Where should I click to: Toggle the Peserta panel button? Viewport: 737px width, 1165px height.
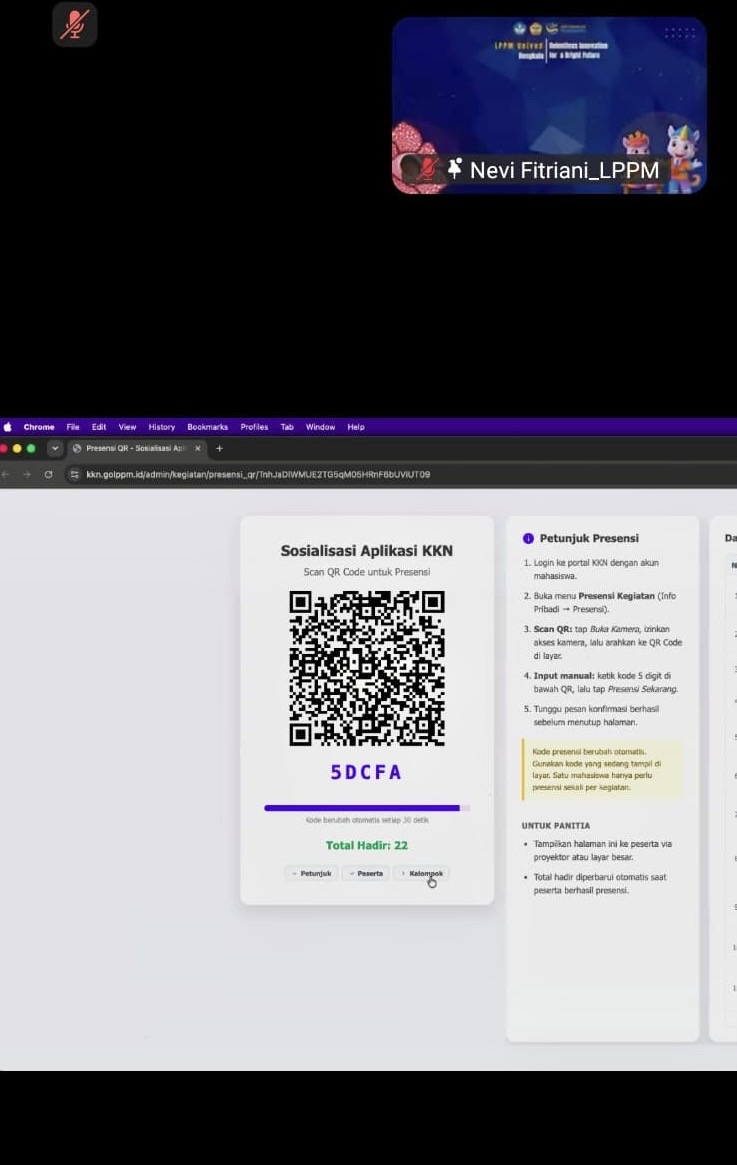click(366, 874)
